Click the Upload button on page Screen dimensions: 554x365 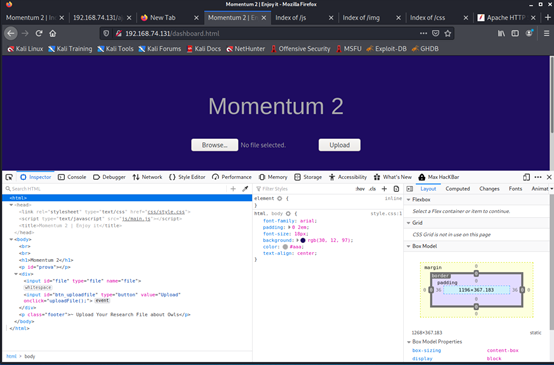coord(340,145)
